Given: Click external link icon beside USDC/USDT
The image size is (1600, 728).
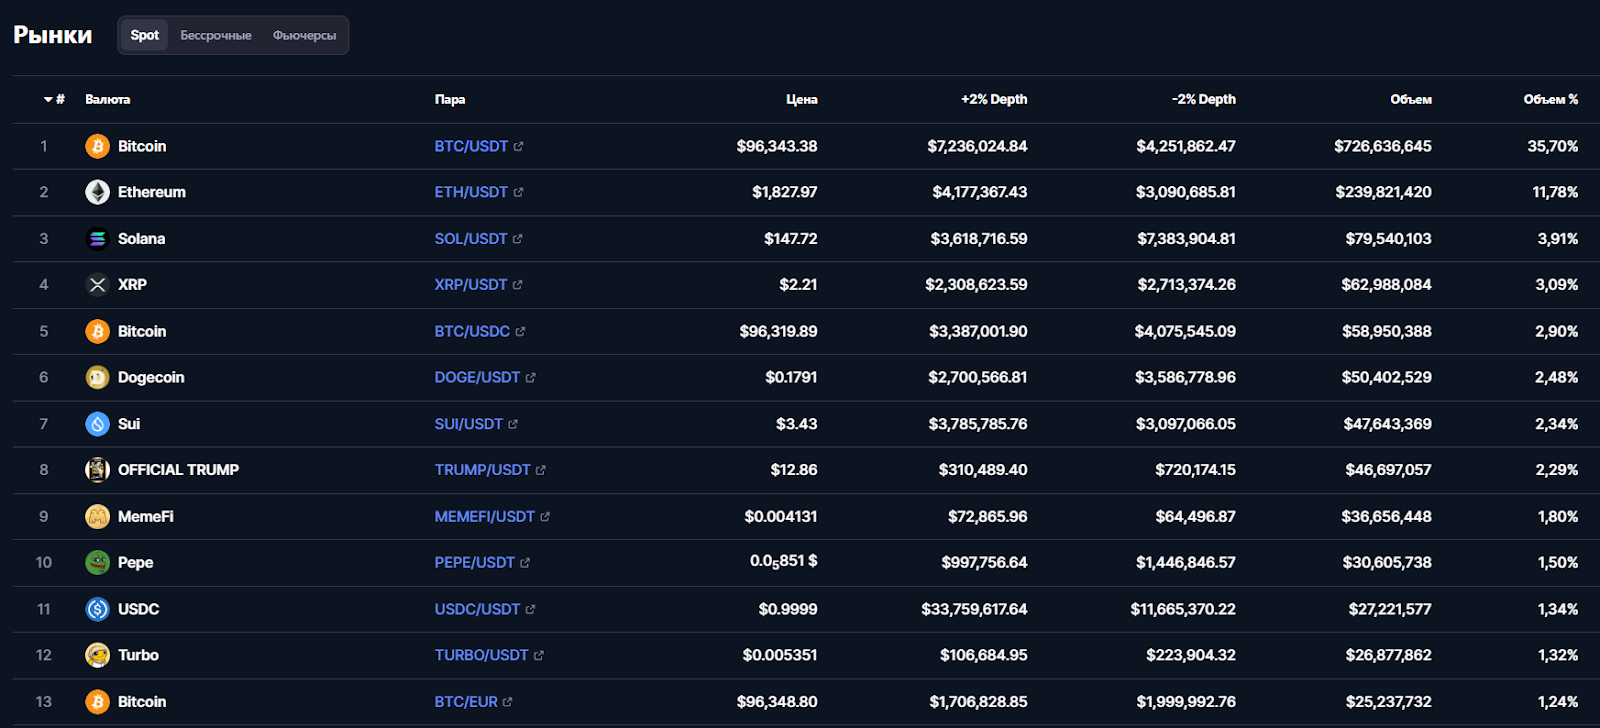Looking at the screenshot, I should coord(530,609).
